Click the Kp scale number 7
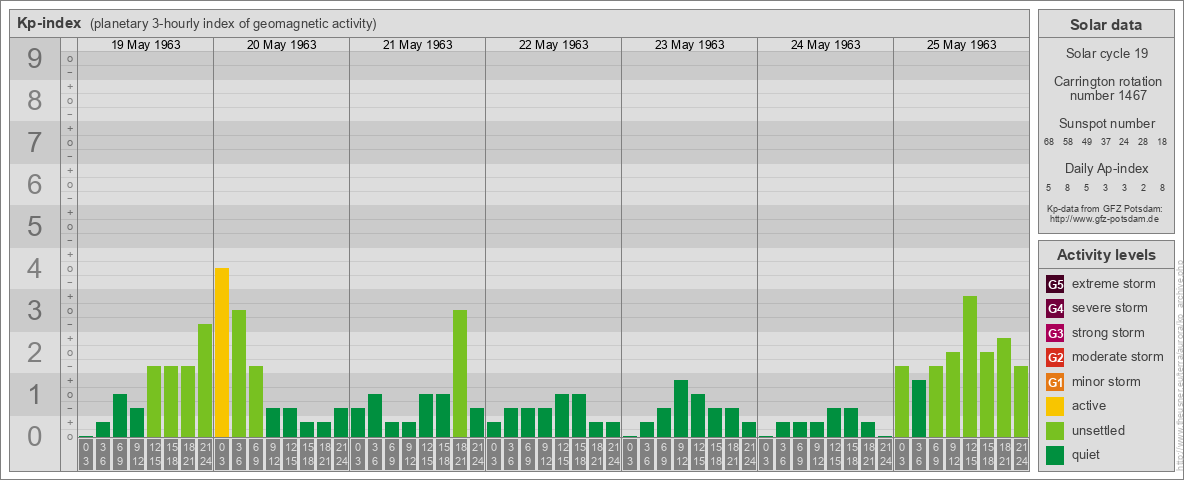This screenshot has width=1184, height=480. coord(35,142)
